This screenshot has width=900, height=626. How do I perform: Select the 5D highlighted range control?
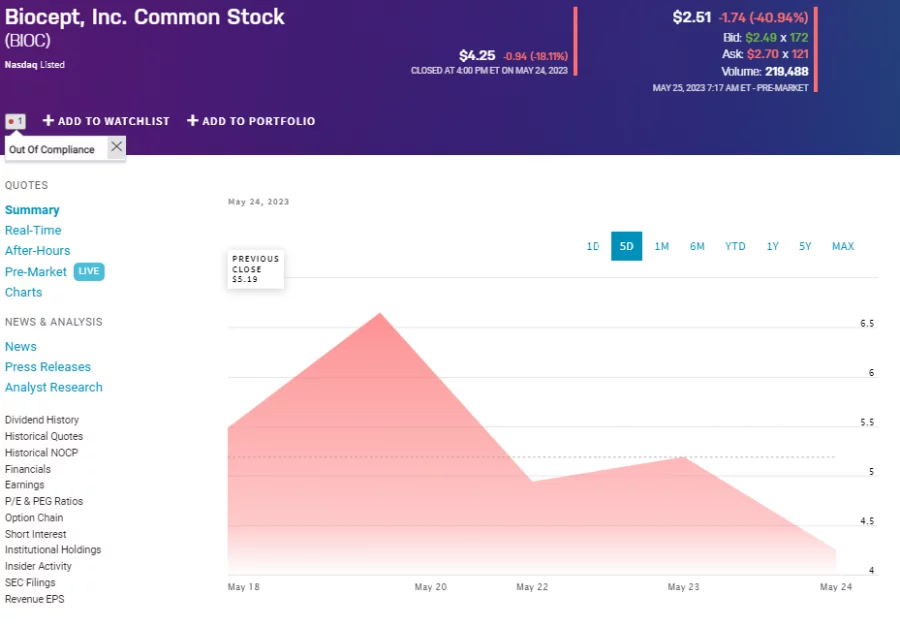[626, 246]
